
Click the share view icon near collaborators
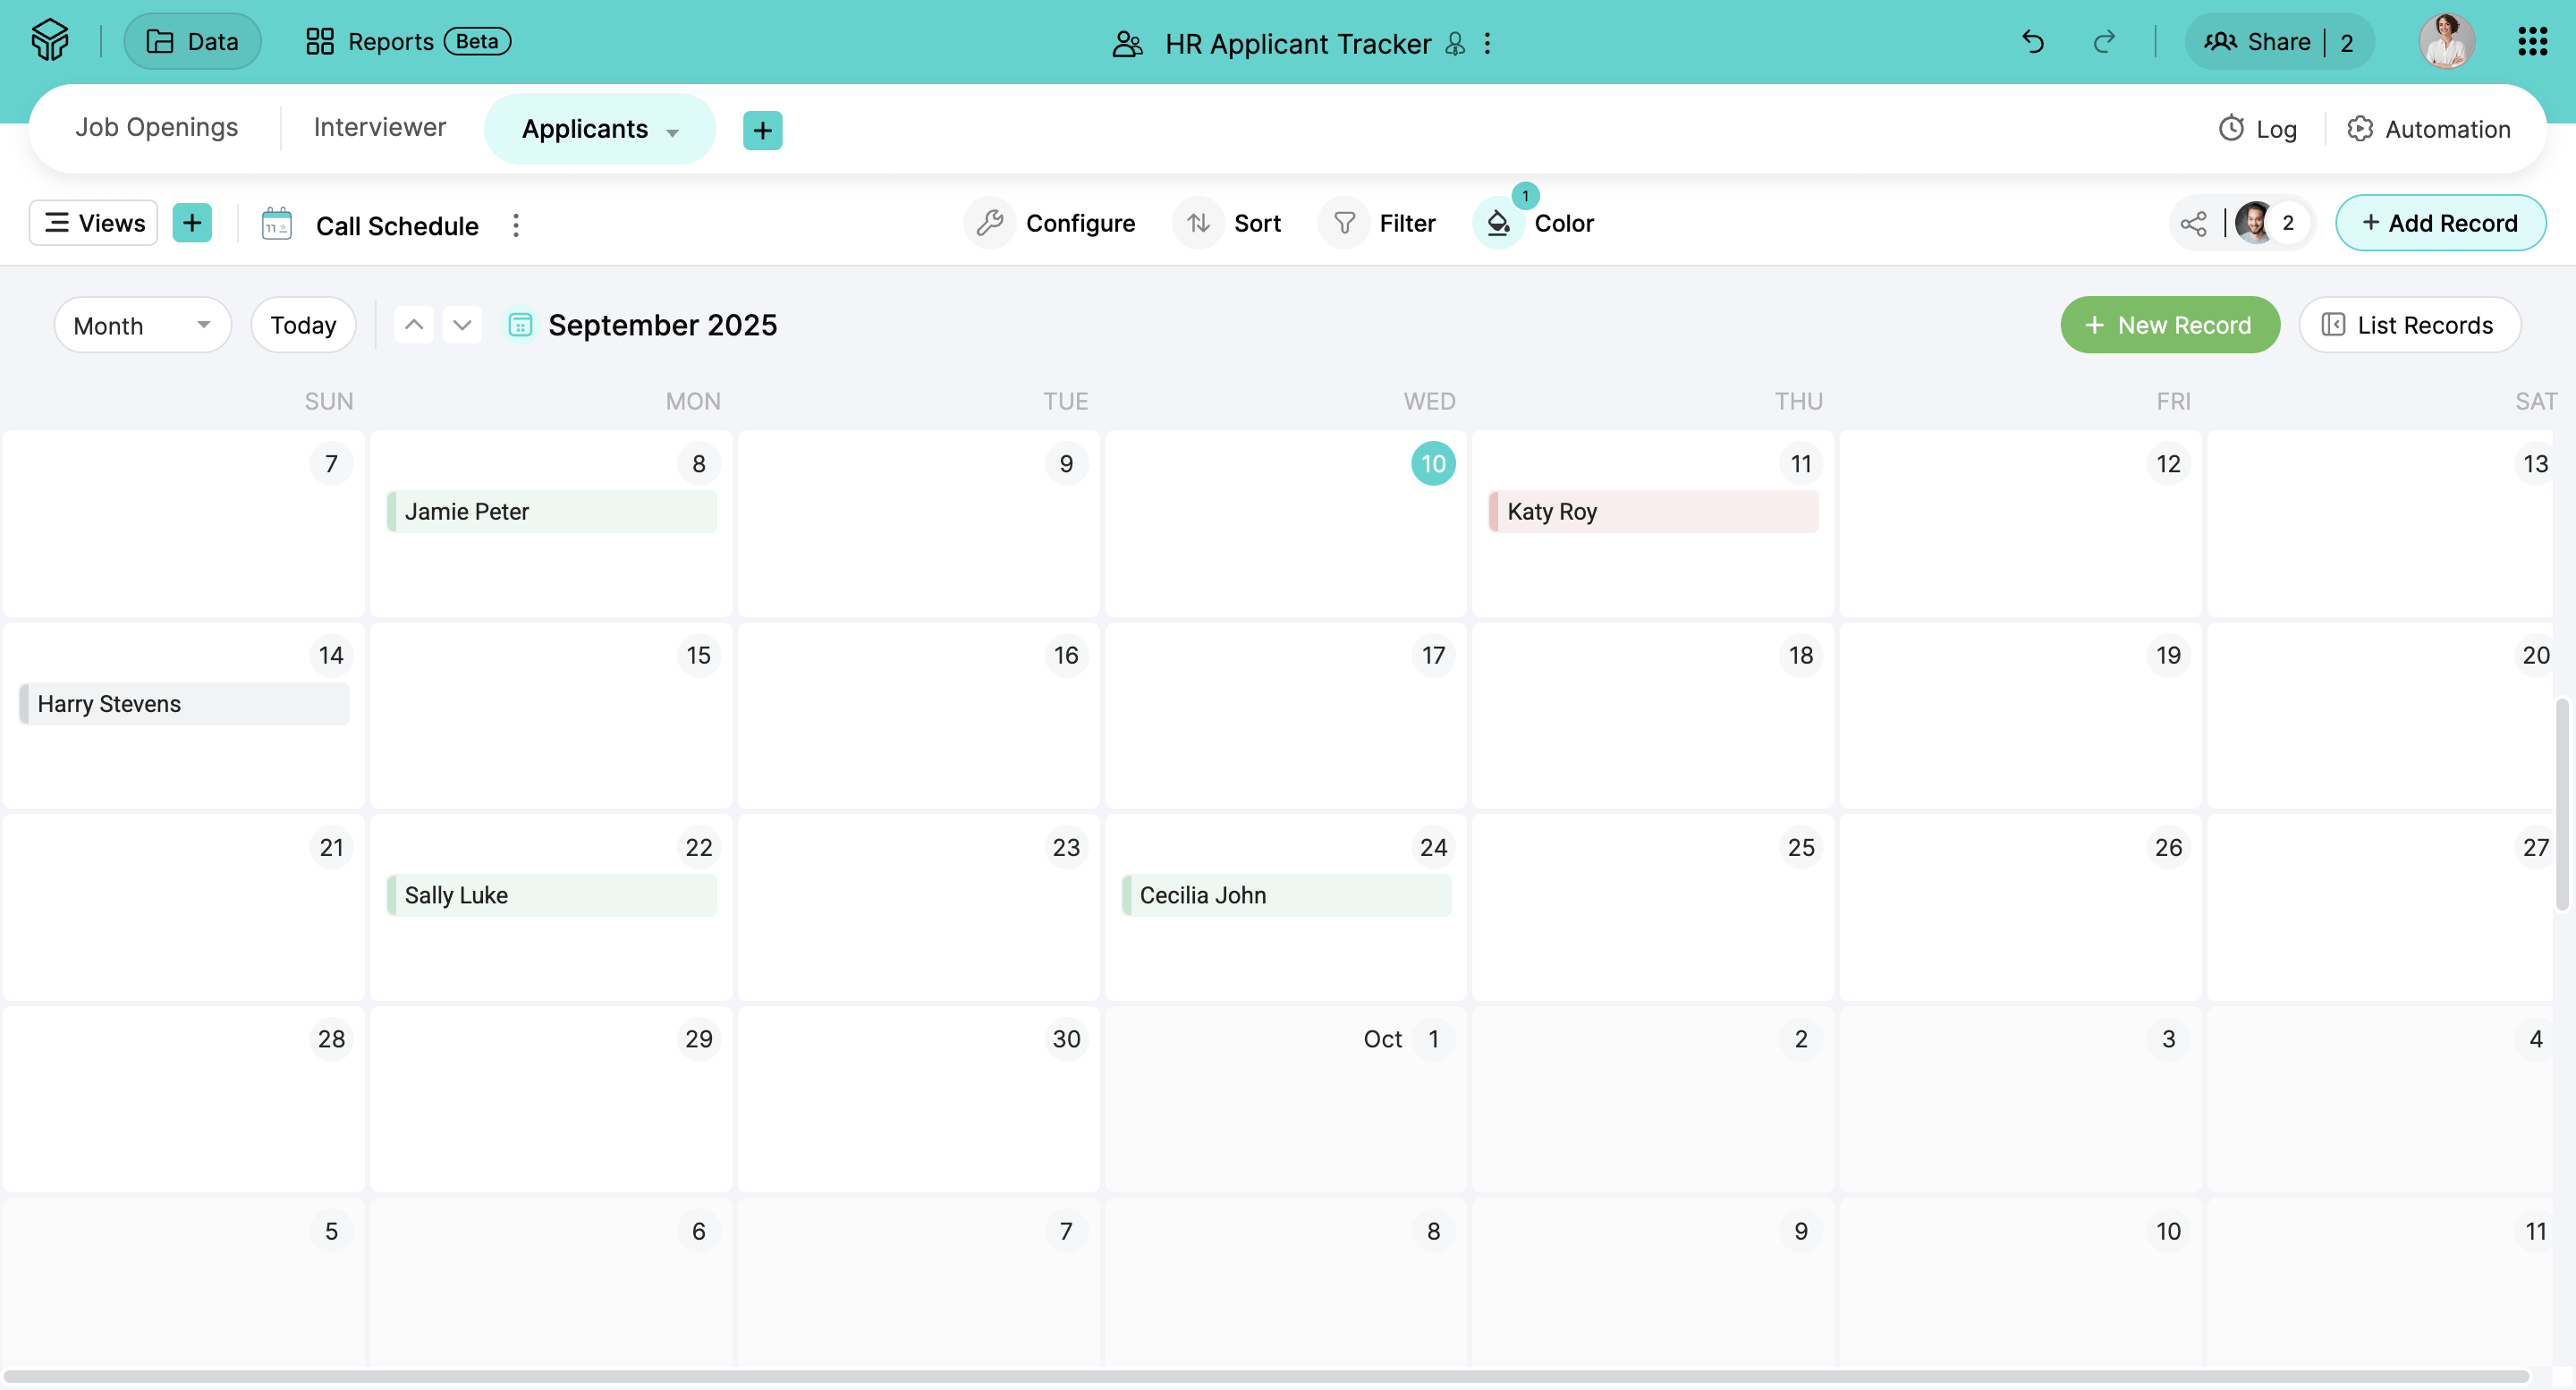[x=2193, y=224]
